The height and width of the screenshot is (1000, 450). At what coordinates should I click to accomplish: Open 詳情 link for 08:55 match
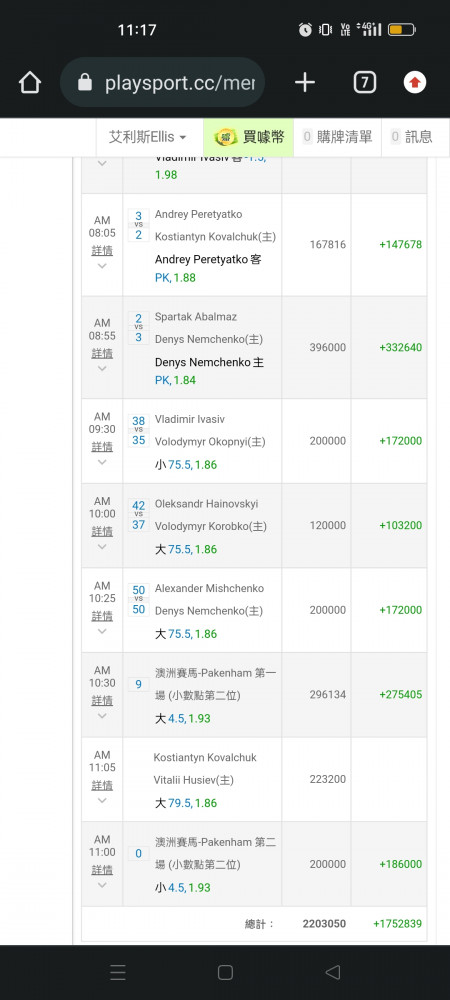pos(102,353)
